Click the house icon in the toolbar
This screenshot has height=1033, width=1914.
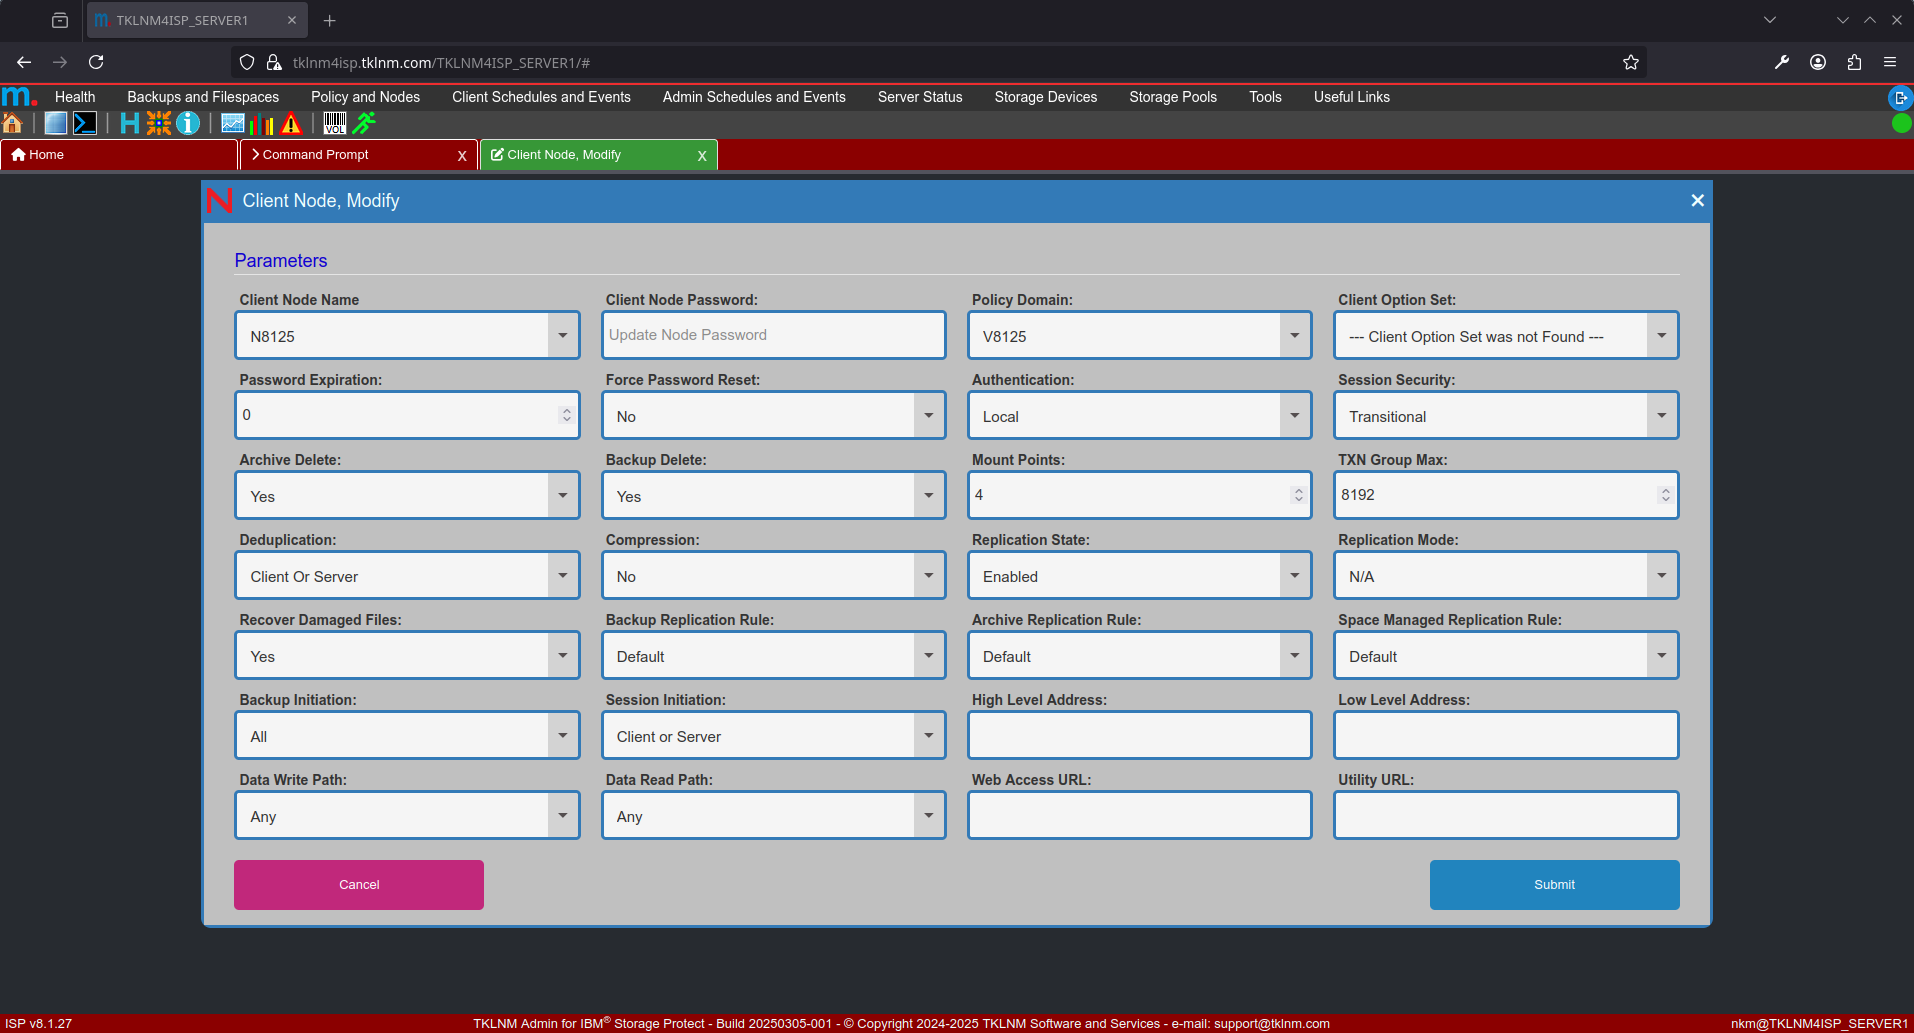[x=13, y=123]
